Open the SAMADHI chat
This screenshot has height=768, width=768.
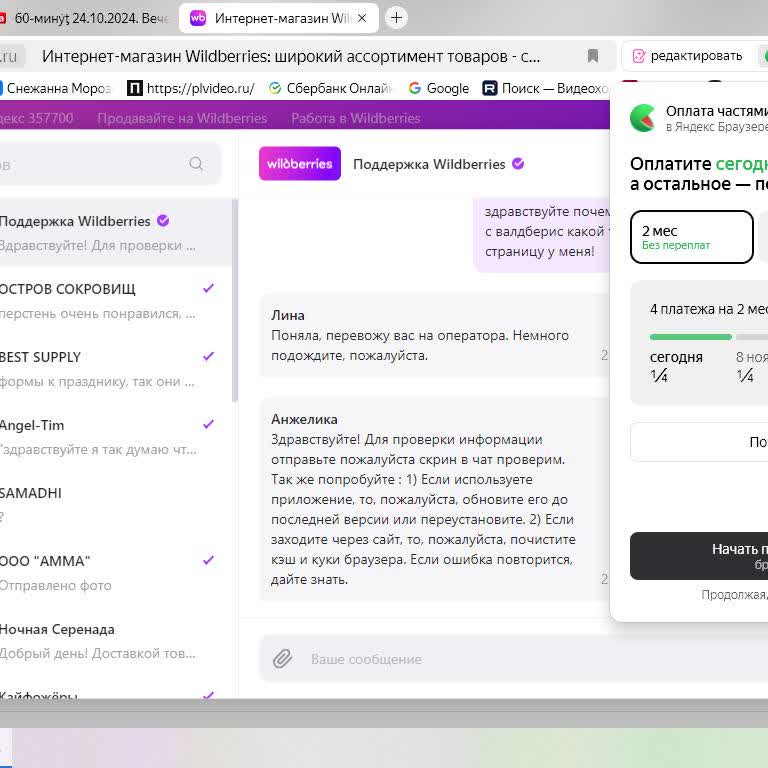click(x=116, y=504)
